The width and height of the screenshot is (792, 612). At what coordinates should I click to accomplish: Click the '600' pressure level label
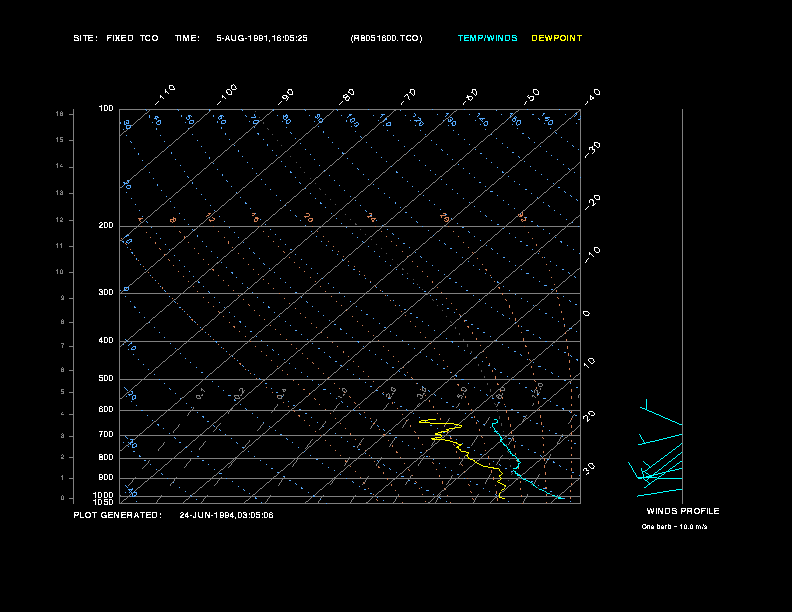tap(106, 410)
